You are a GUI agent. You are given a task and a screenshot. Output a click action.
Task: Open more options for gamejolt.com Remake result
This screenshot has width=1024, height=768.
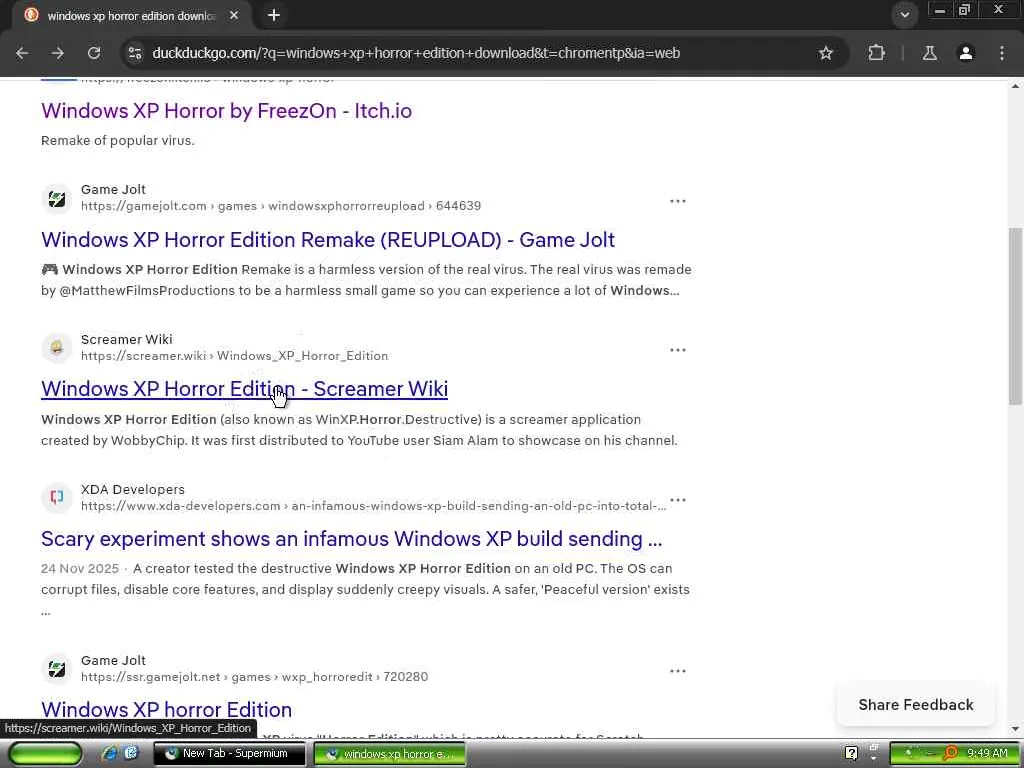[x=678, y=200]
